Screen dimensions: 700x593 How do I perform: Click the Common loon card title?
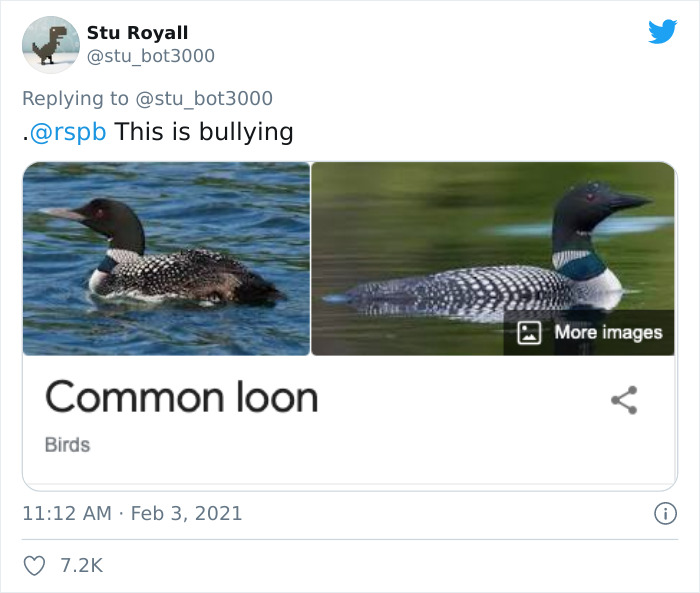point(181,397)
